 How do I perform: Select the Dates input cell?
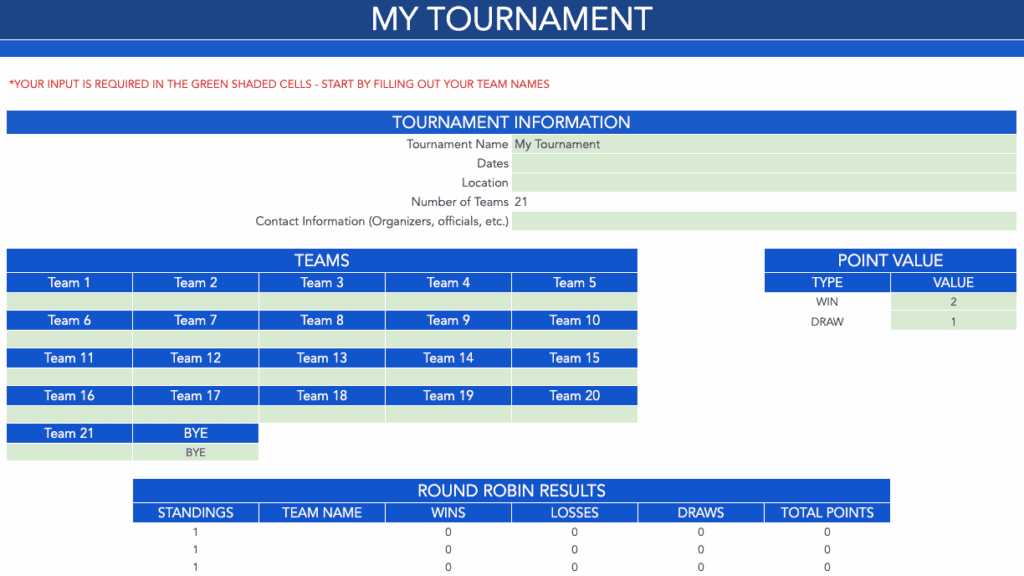[765, 163]
